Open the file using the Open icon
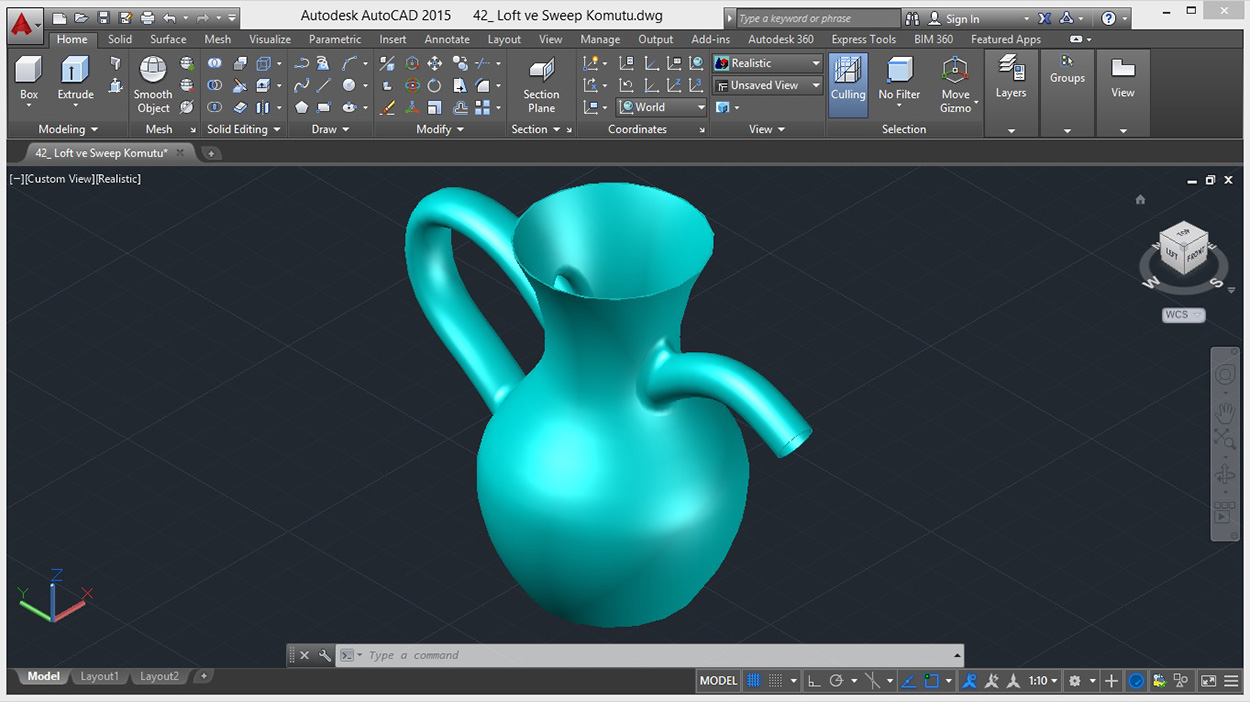 pos(81,18)
